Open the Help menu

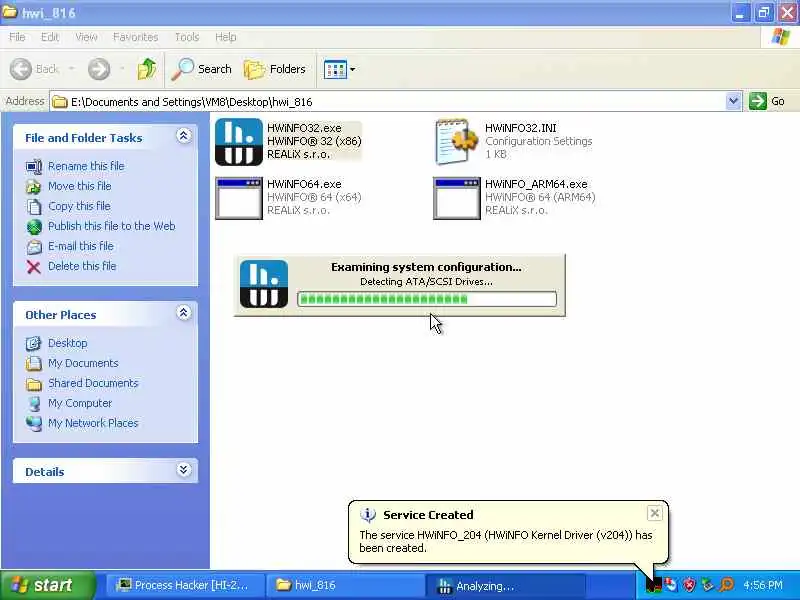(226, 37)
